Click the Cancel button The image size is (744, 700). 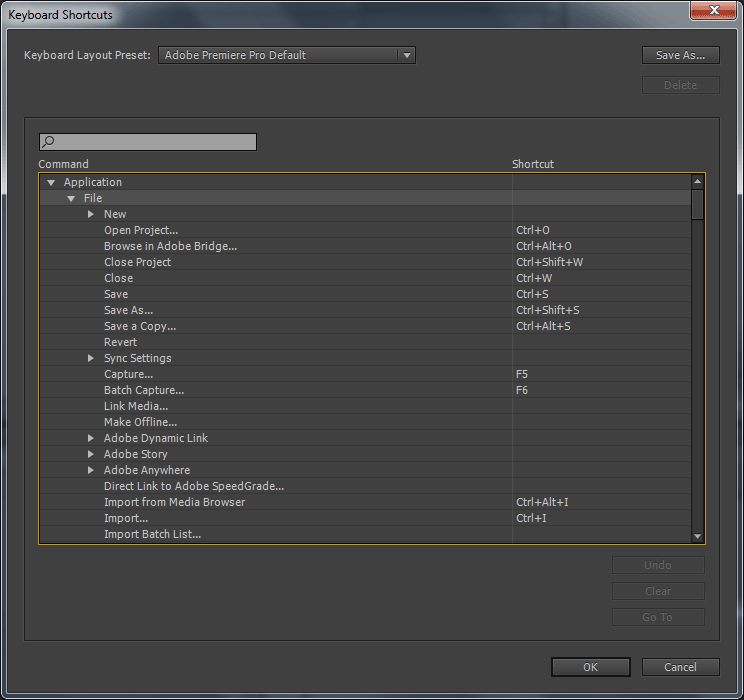[680, 667]
